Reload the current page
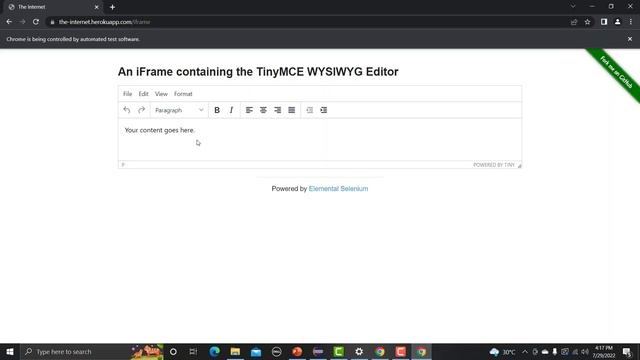Image resolution: width=640 pixels, height=360 pixels. coord(36,22)
